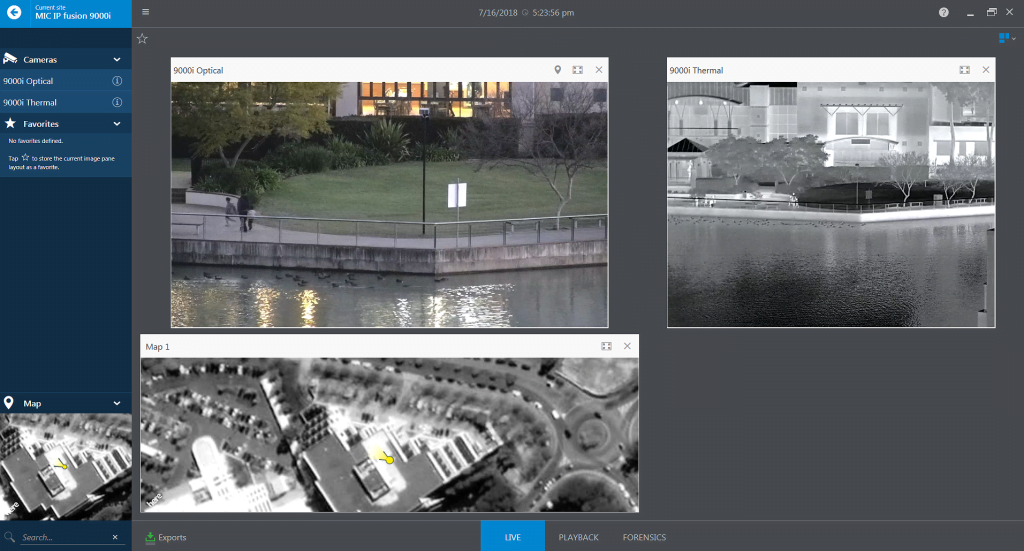Click the help question mark icon
This screenshot has height=551, width=1024.
point(944,12)
